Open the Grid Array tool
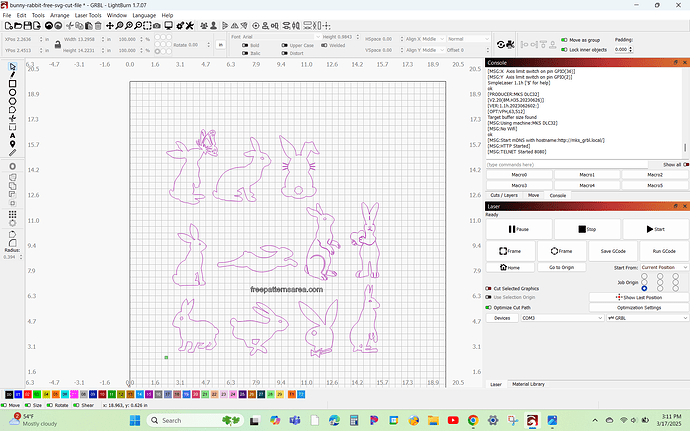The width and height of the screenshot is (690, 431). (x=12, y=214)
